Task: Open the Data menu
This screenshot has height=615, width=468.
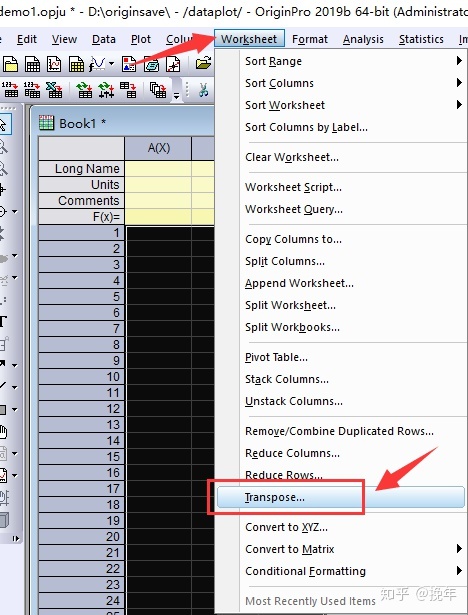Action: click(104, 39)
